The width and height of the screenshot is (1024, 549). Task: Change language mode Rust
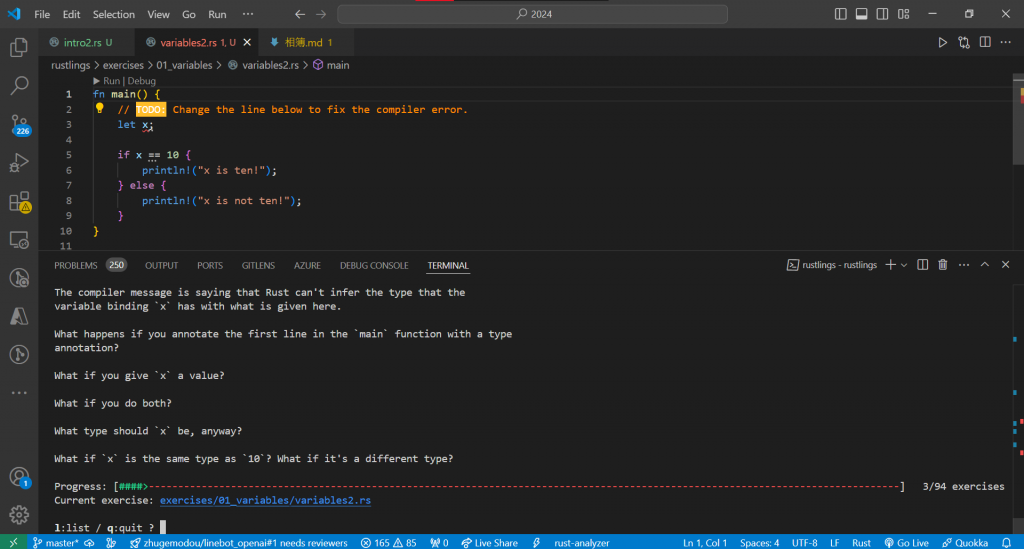pyautogui.click(x=861, y=542)
